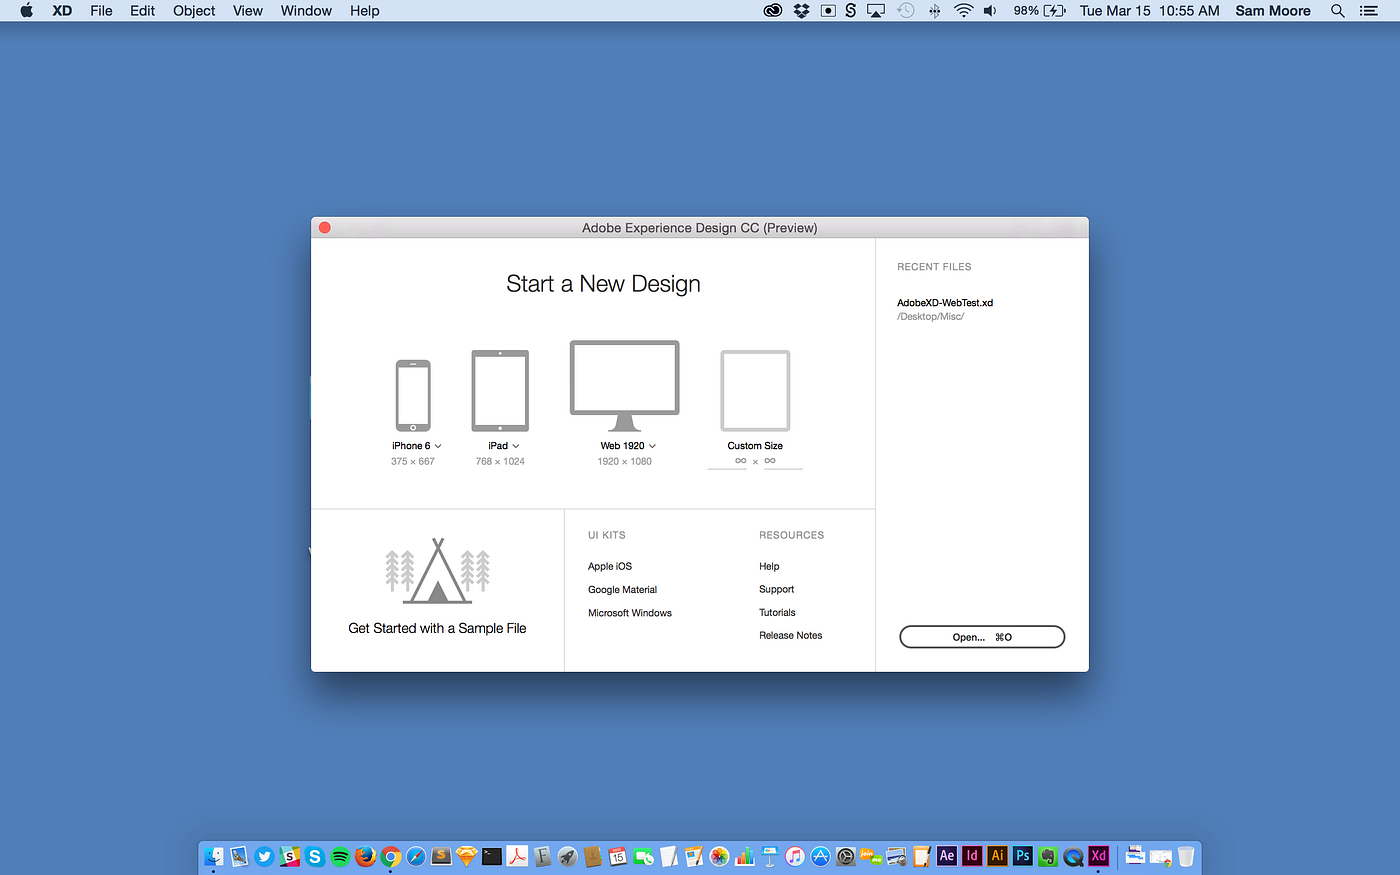1400x875 pixels.
Task: Open Evernote from the Dock
Action: click(x=1046, y=856)
